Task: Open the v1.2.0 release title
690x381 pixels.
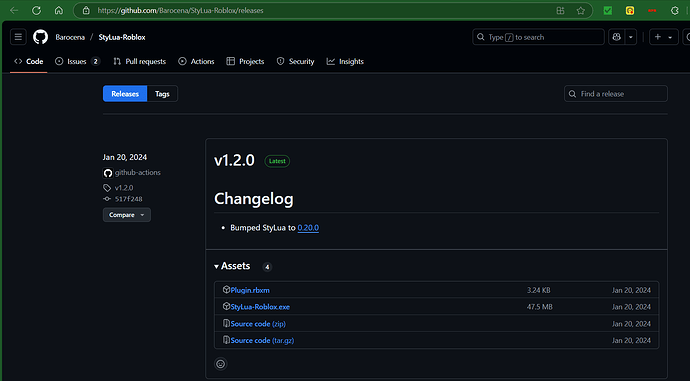Action: pyautogui.click(x=234, y=161)
